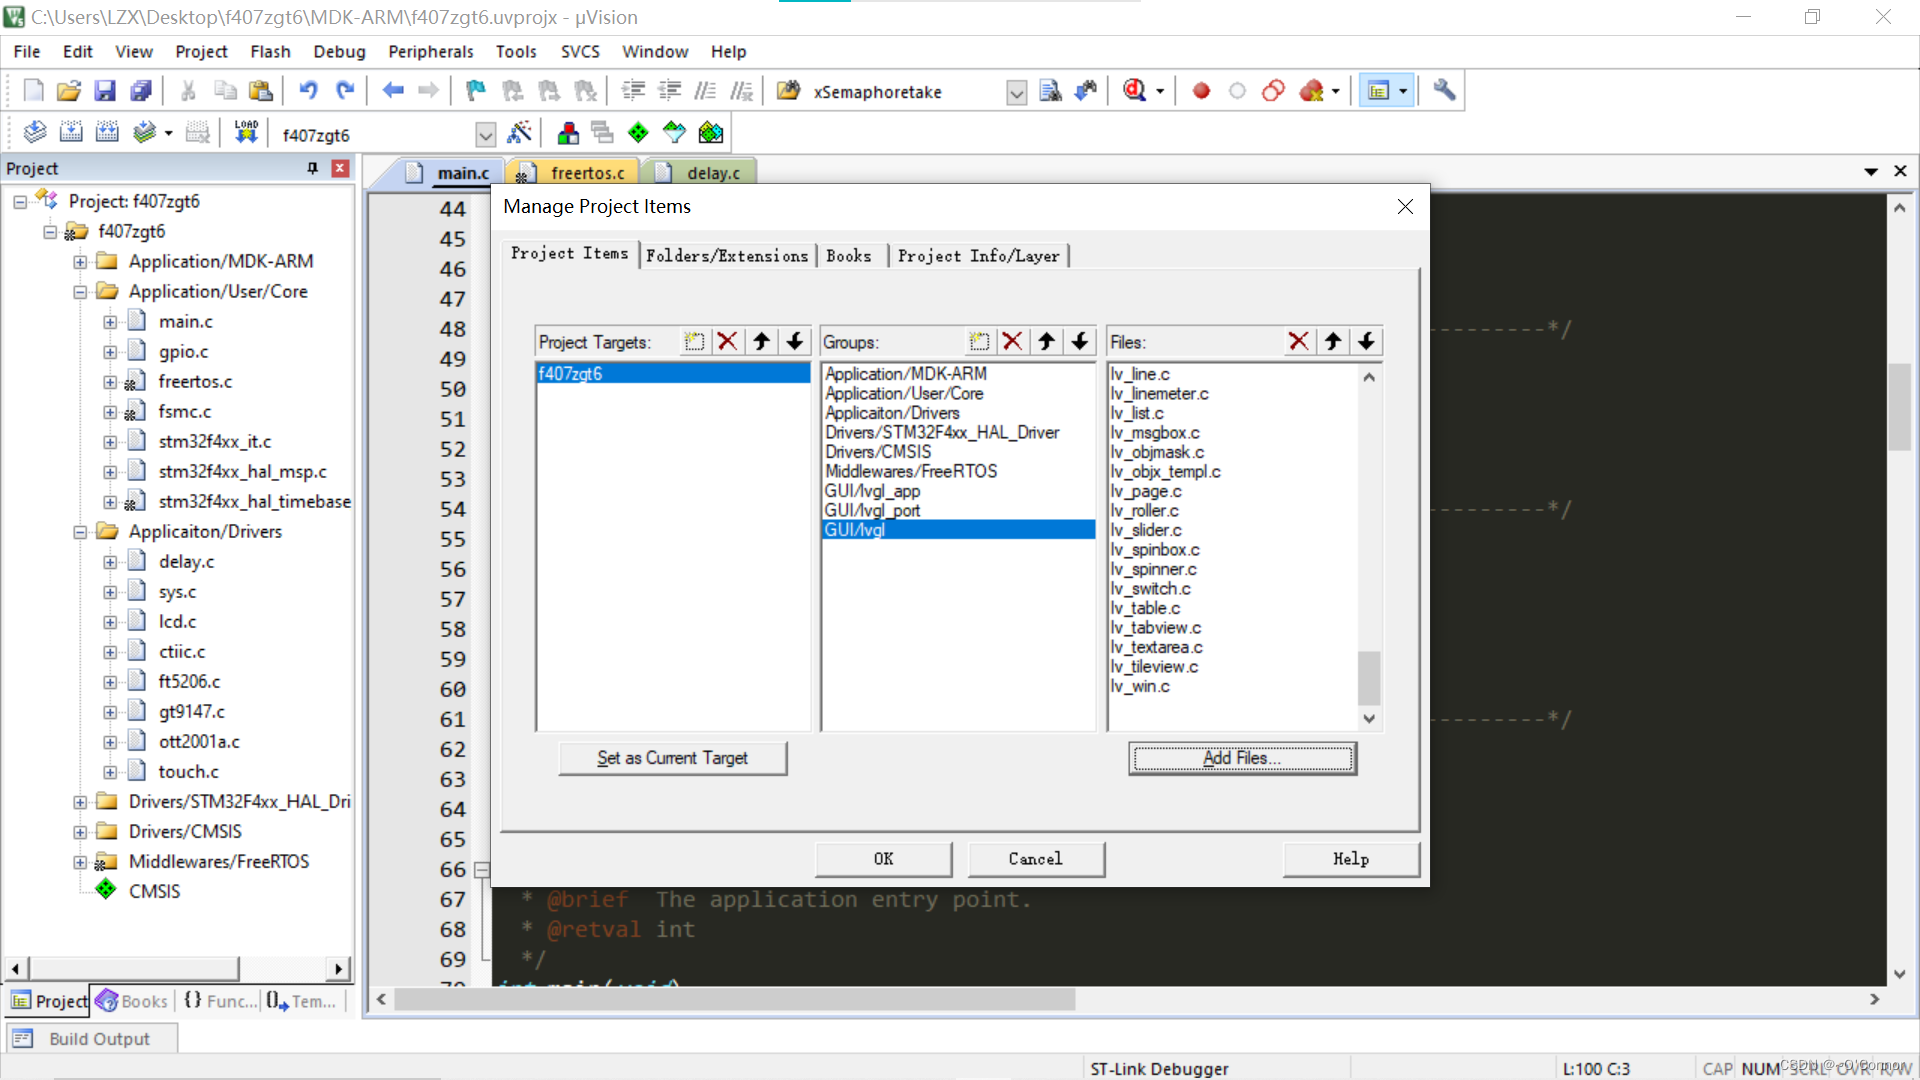This screenshot has width=1920, height=1080.
Task: Open xSemaphoretake search combo dropdown
Action: pos(1016,93)
